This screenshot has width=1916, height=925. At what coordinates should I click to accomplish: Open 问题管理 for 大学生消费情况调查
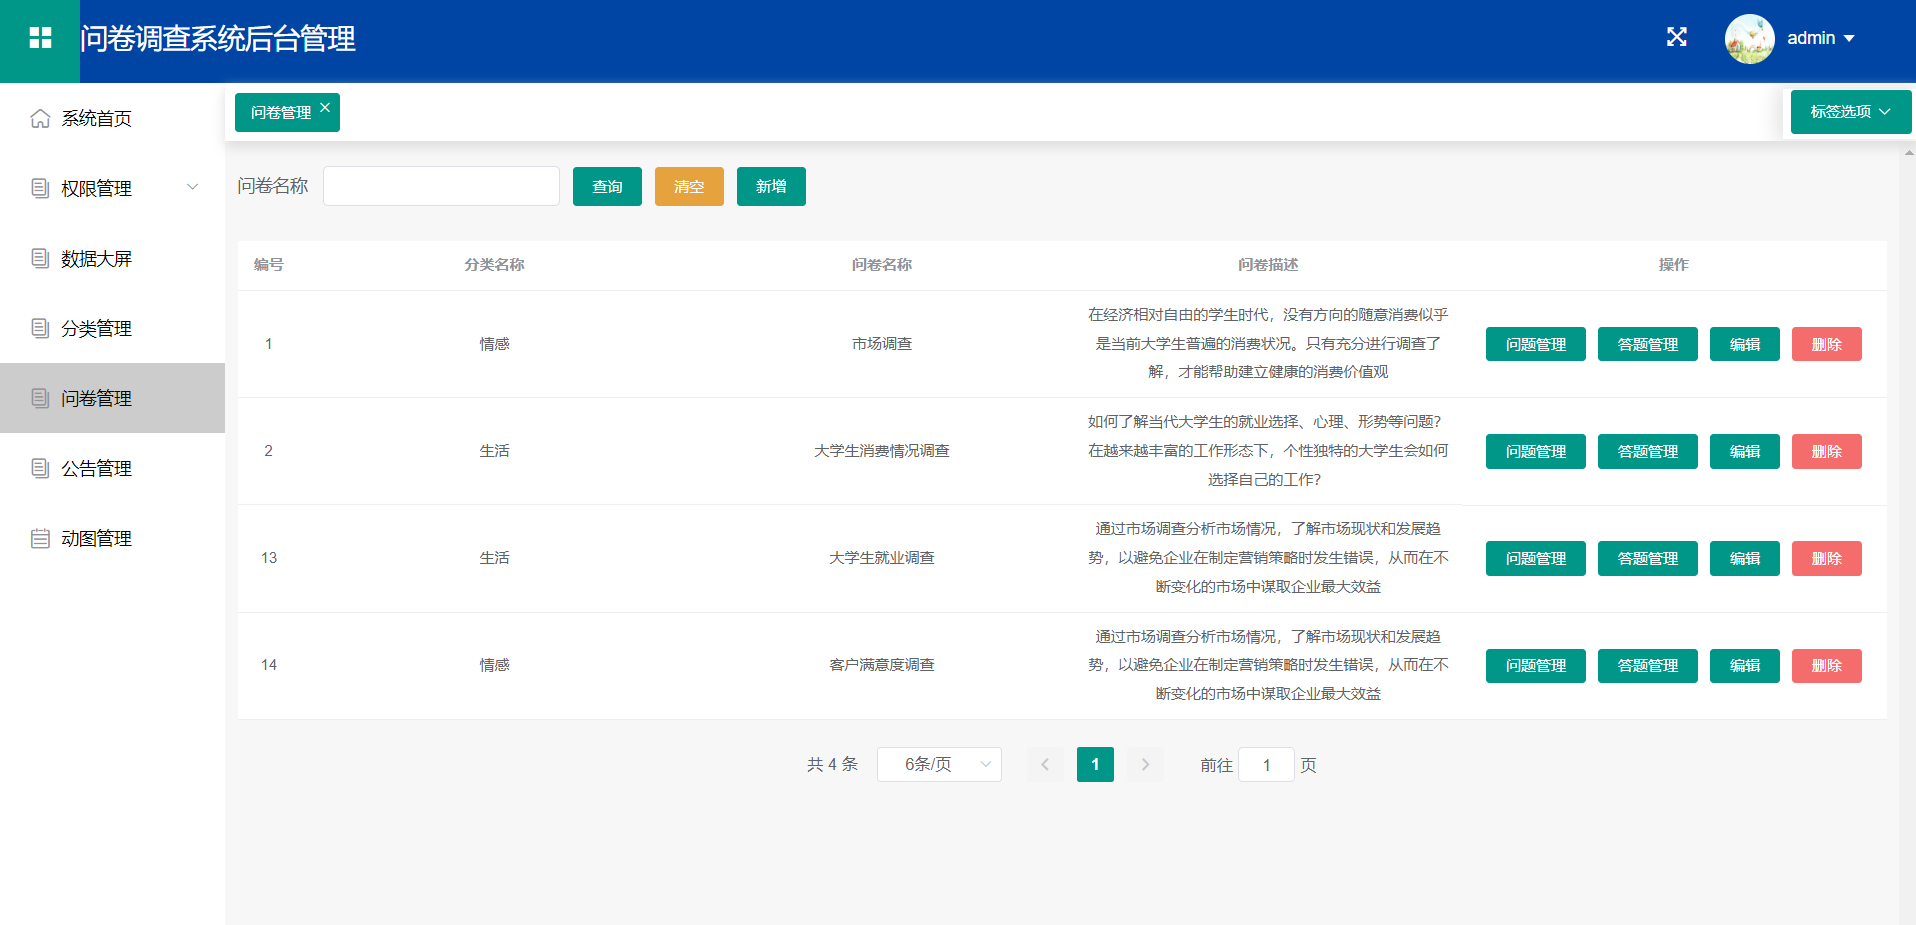[1536, 451]
